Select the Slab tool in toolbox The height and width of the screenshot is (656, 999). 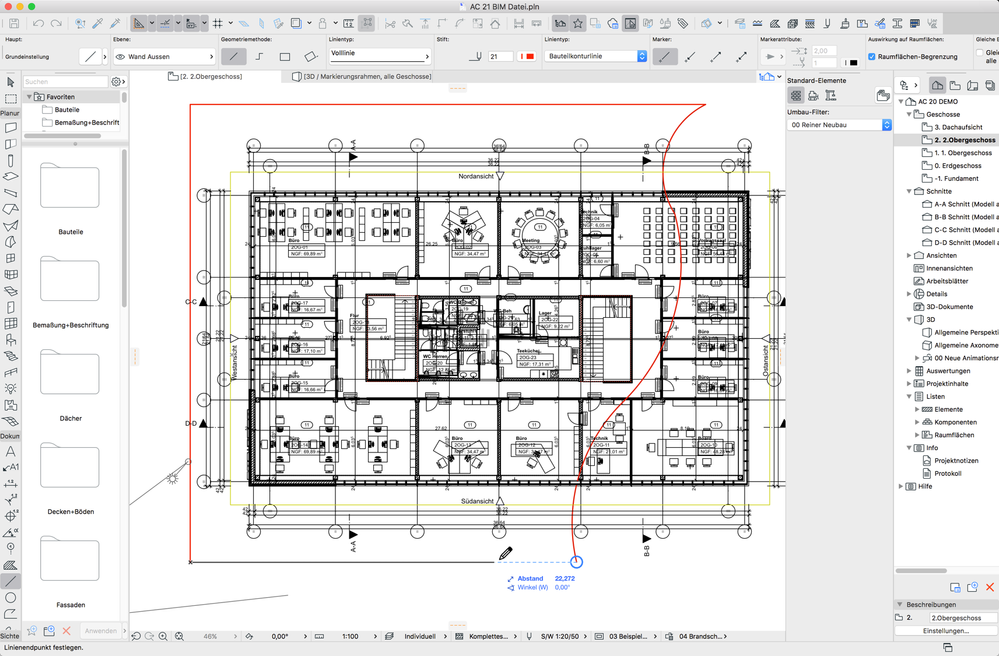(10, 176)
